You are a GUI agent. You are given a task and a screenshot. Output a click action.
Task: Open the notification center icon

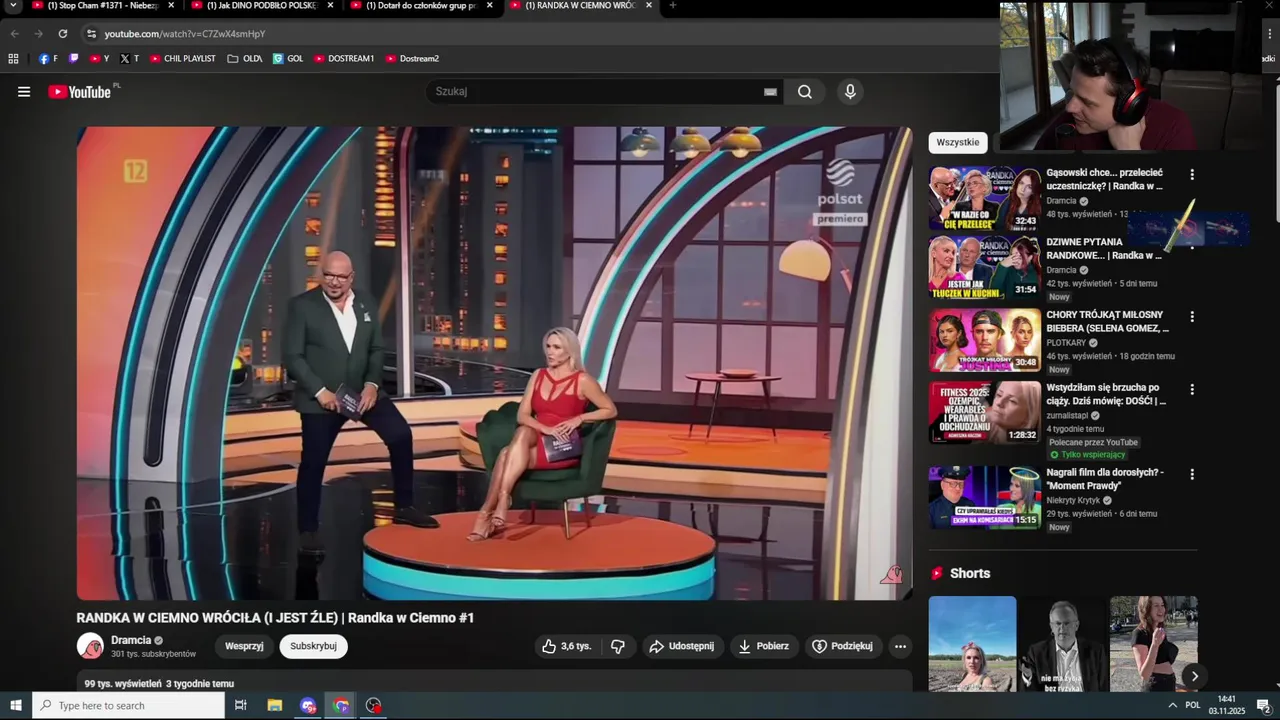1263,706
